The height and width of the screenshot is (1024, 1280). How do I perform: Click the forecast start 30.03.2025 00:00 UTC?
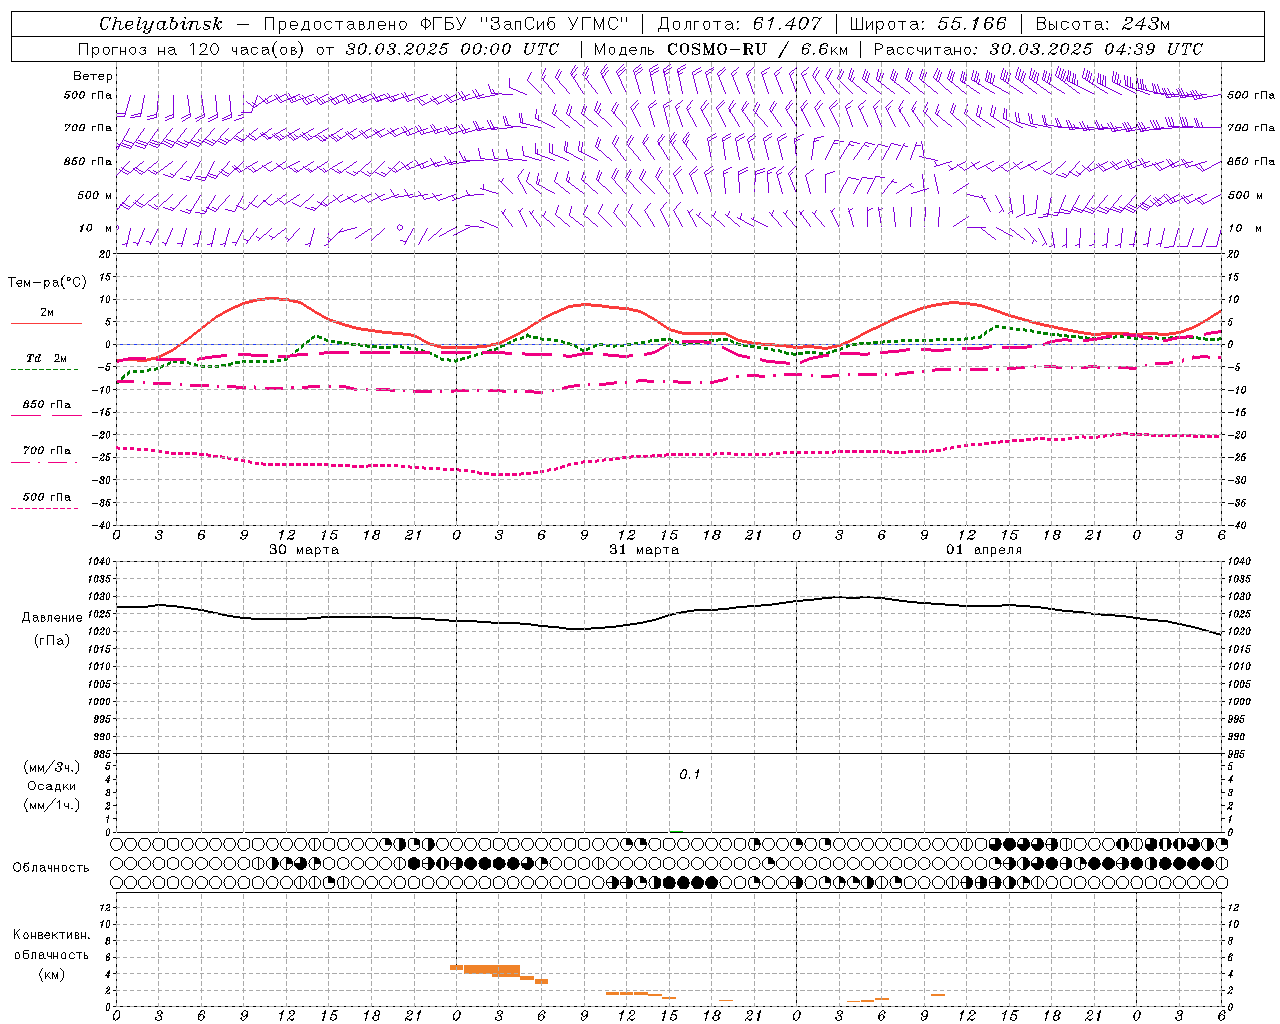click(452, 49)
